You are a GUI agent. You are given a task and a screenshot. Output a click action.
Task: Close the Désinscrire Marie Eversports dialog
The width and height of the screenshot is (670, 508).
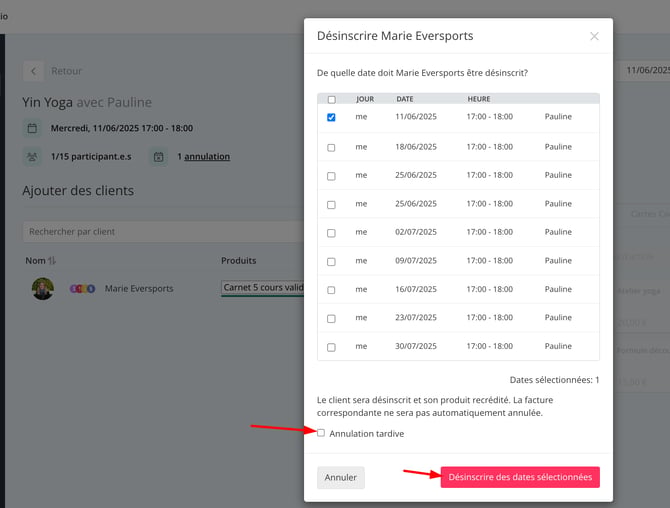[x=594, y=36]
